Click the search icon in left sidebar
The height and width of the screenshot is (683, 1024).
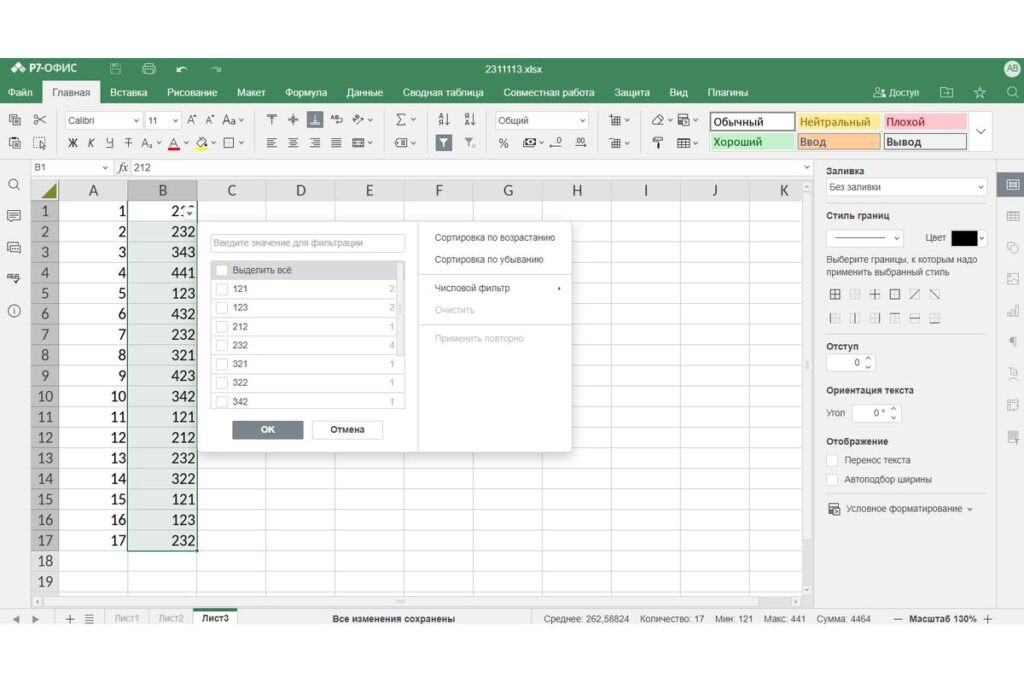point(14,185)
